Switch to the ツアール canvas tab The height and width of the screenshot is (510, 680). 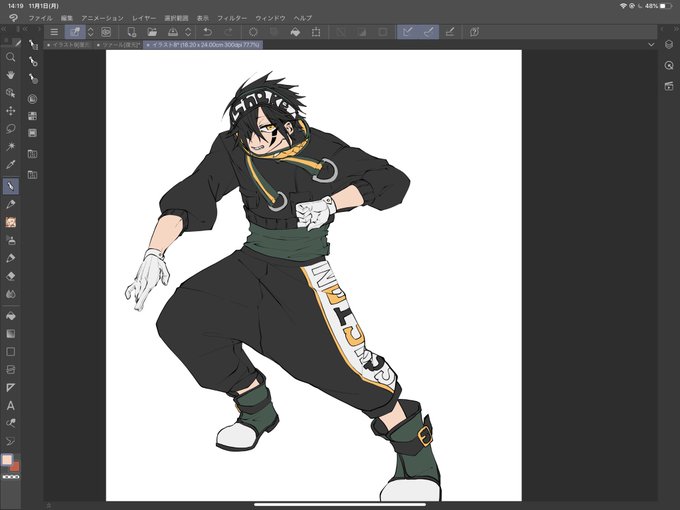pos(118,45)
